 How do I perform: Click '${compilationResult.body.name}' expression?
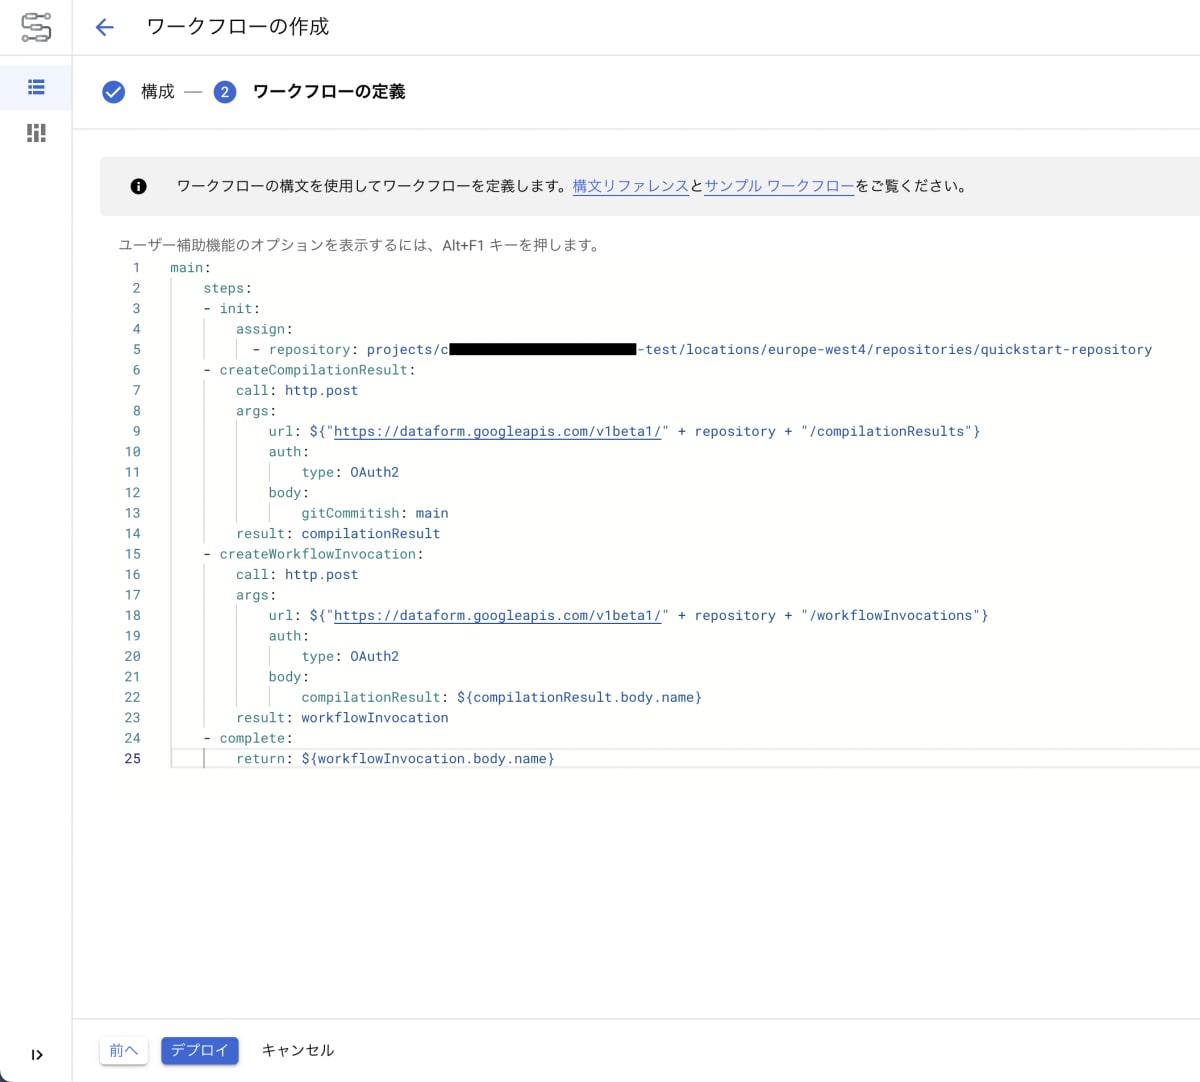579,697
